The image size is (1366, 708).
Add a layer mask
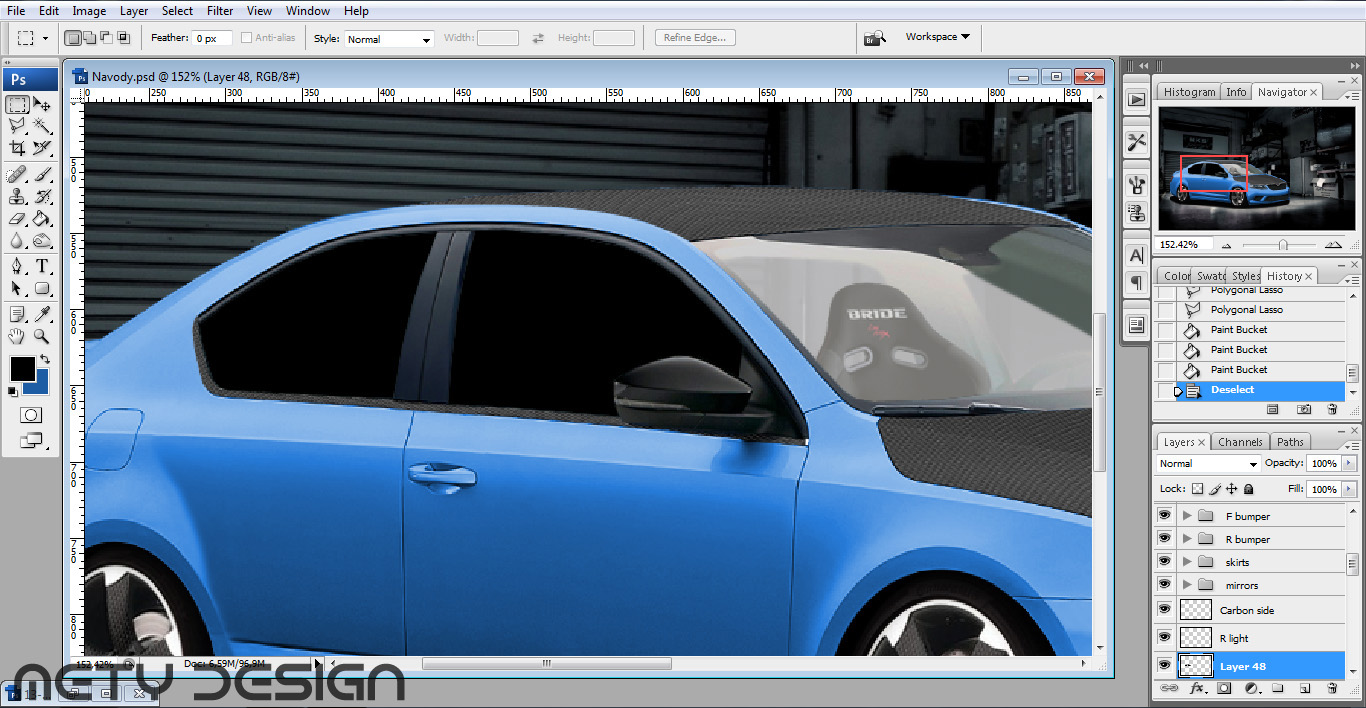click(1224, 689)
